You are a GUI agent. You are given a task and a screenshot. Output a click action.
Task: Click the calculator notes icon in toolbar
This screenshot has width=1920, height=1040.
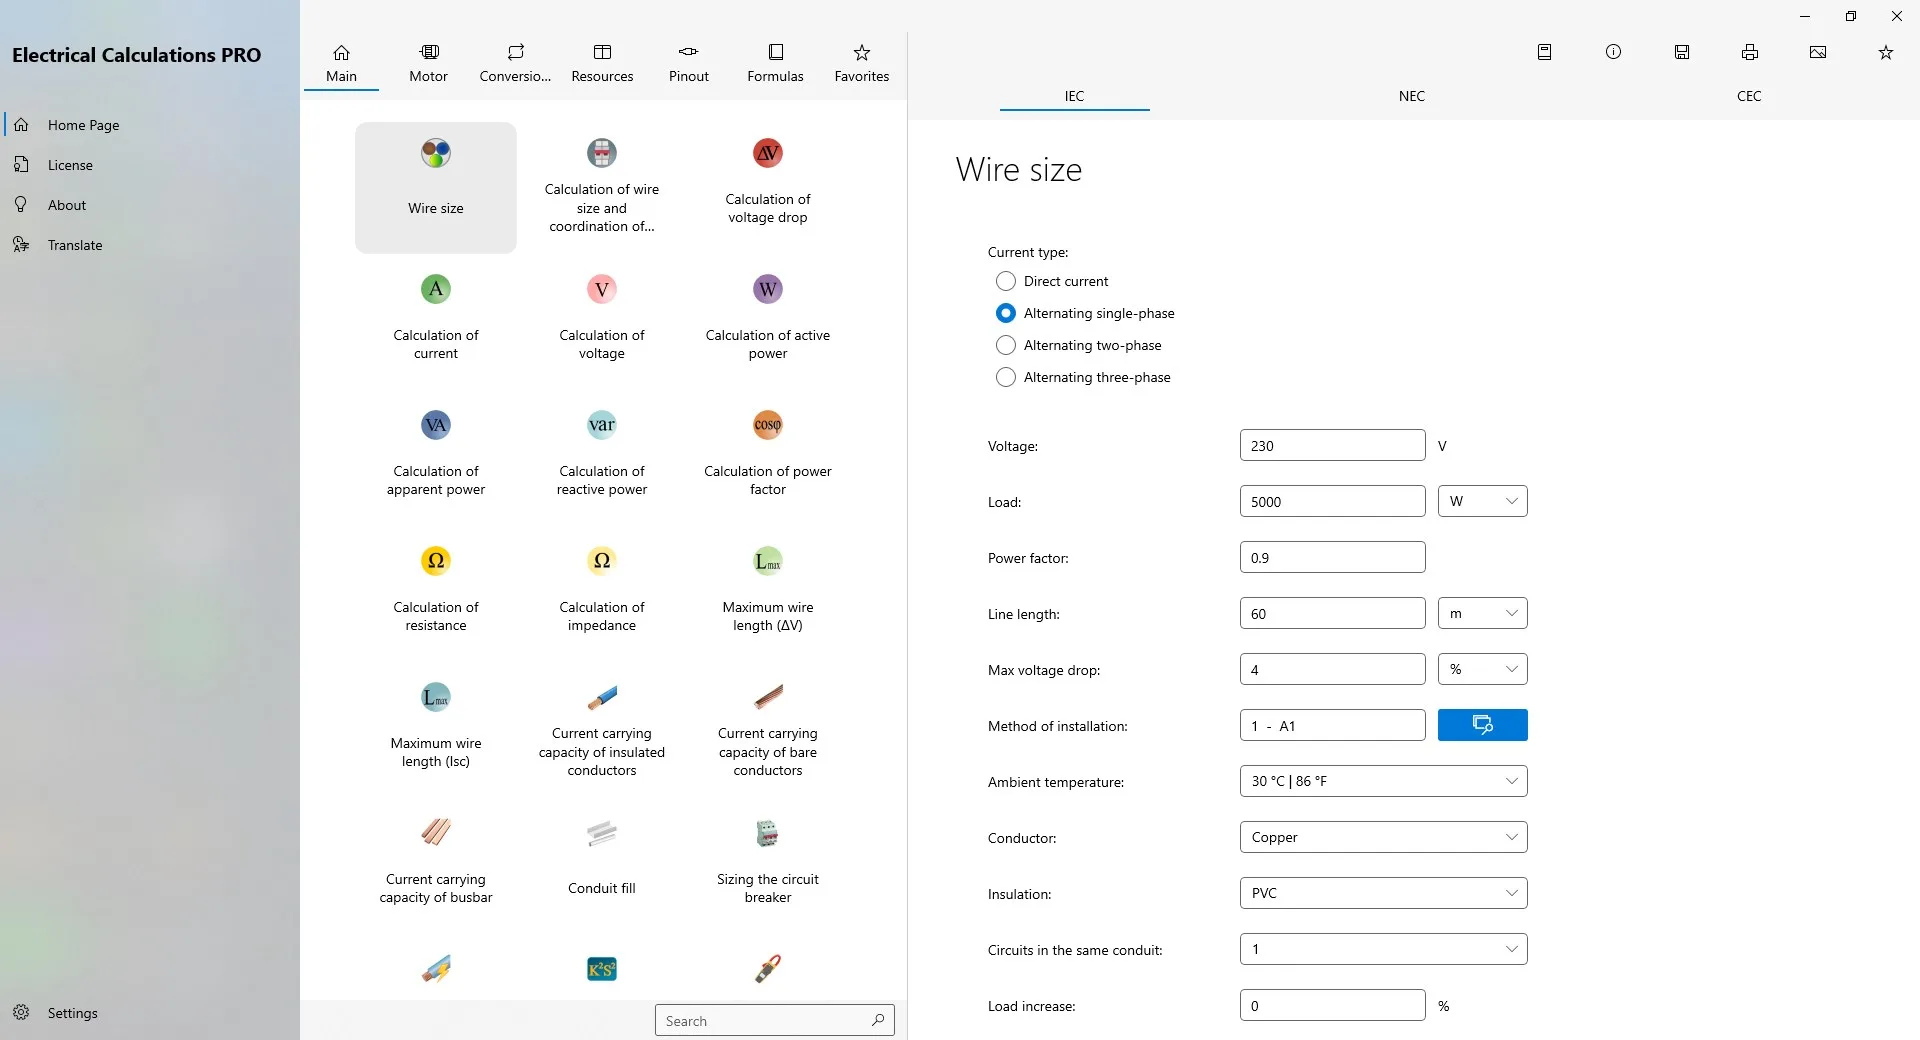[x=1544, y=52]
